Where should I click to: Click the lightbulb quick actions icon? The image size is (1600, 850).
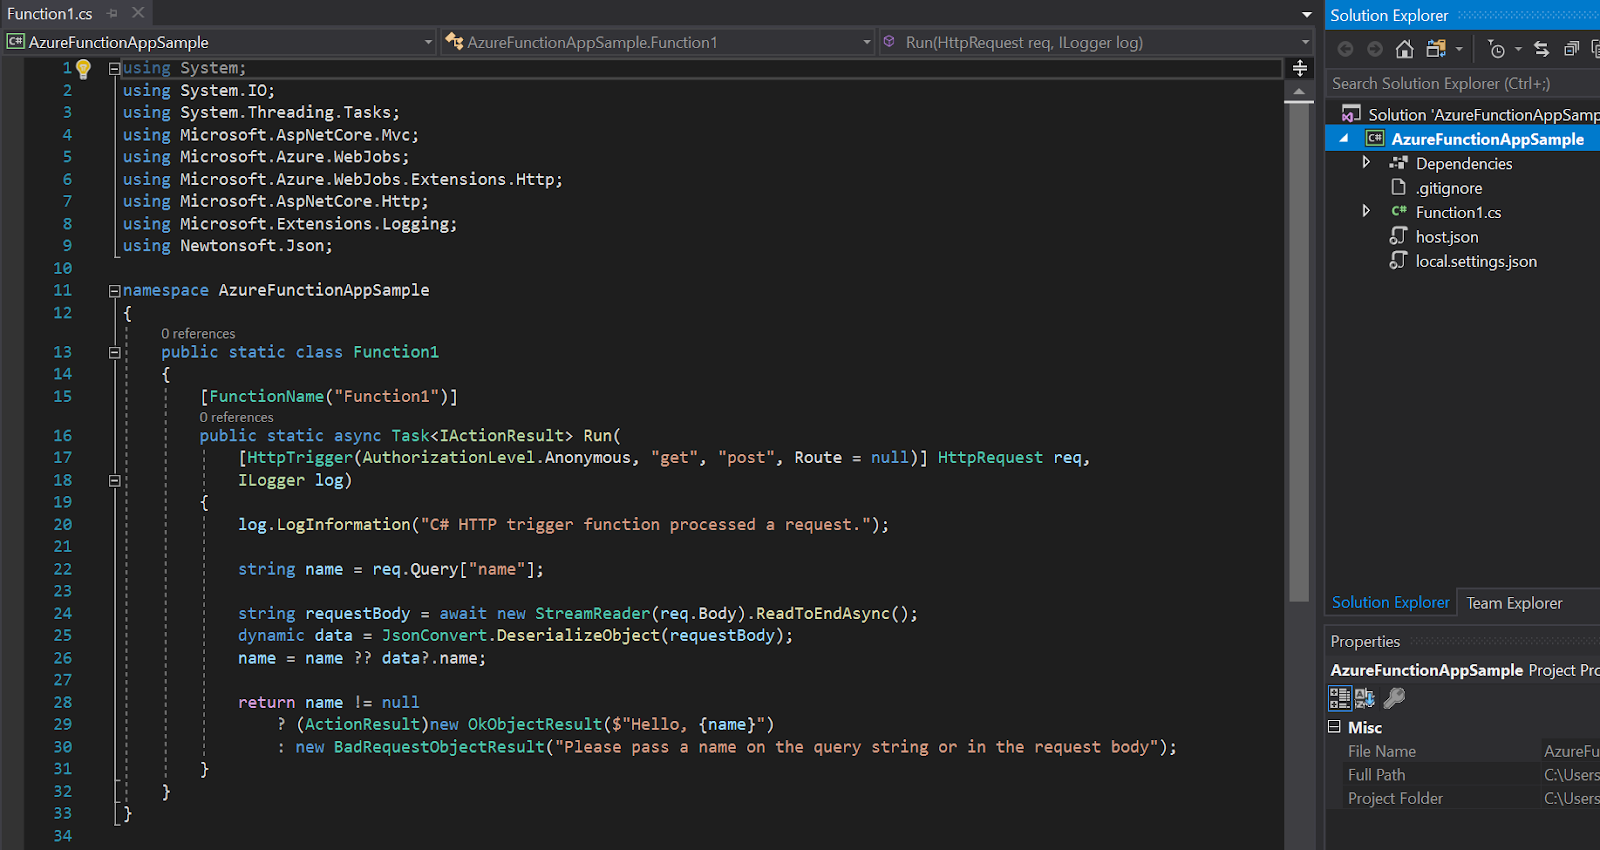(83, 69)
